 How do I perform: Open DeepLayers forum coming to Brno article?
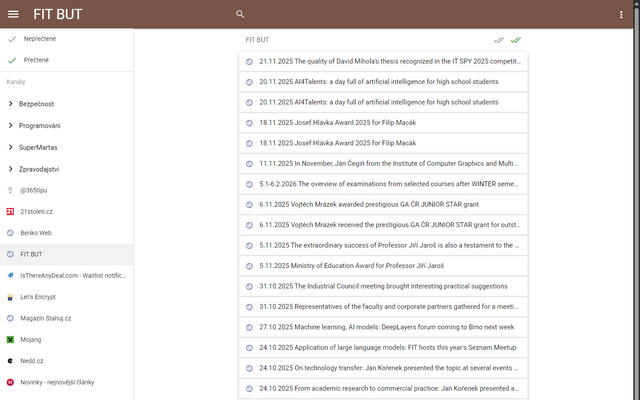[x=383, y=327]
